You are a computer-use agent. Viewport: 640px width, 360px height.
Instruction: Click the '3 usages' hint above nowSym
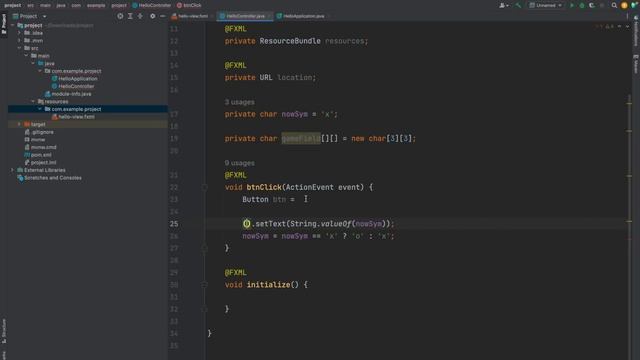(x=240, y=102)
